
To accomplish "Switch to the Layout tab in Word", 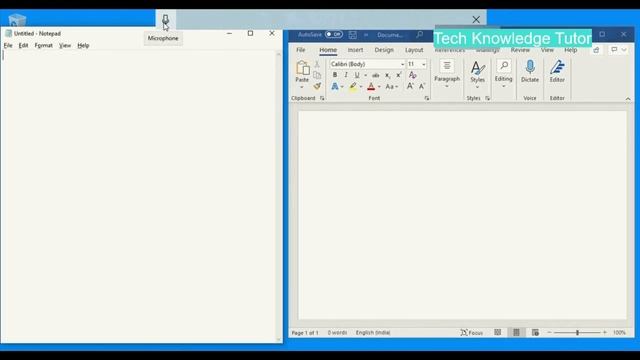I will [x=414, y=50].
